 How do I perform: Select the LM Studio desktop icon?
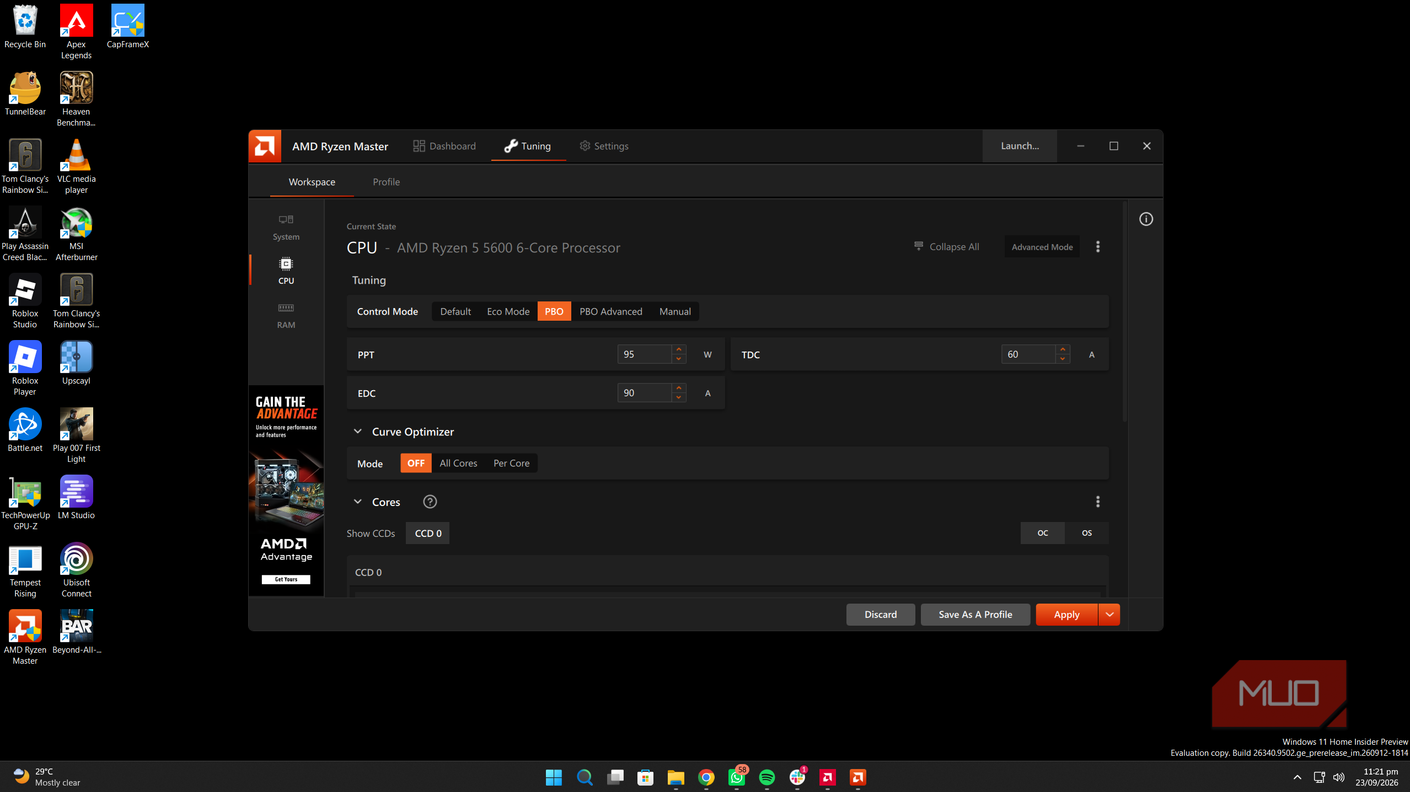[x=76, y=497]
